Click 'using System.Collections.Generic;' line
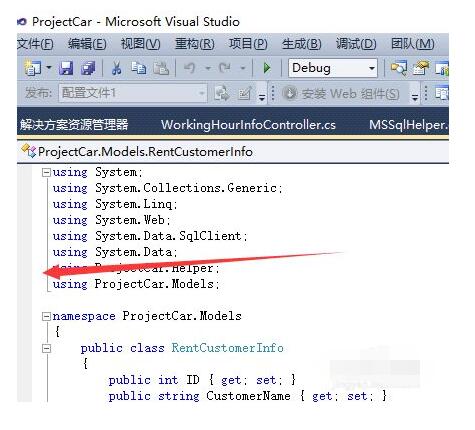Viewport: 475px width, 430px height. [168, 188]
